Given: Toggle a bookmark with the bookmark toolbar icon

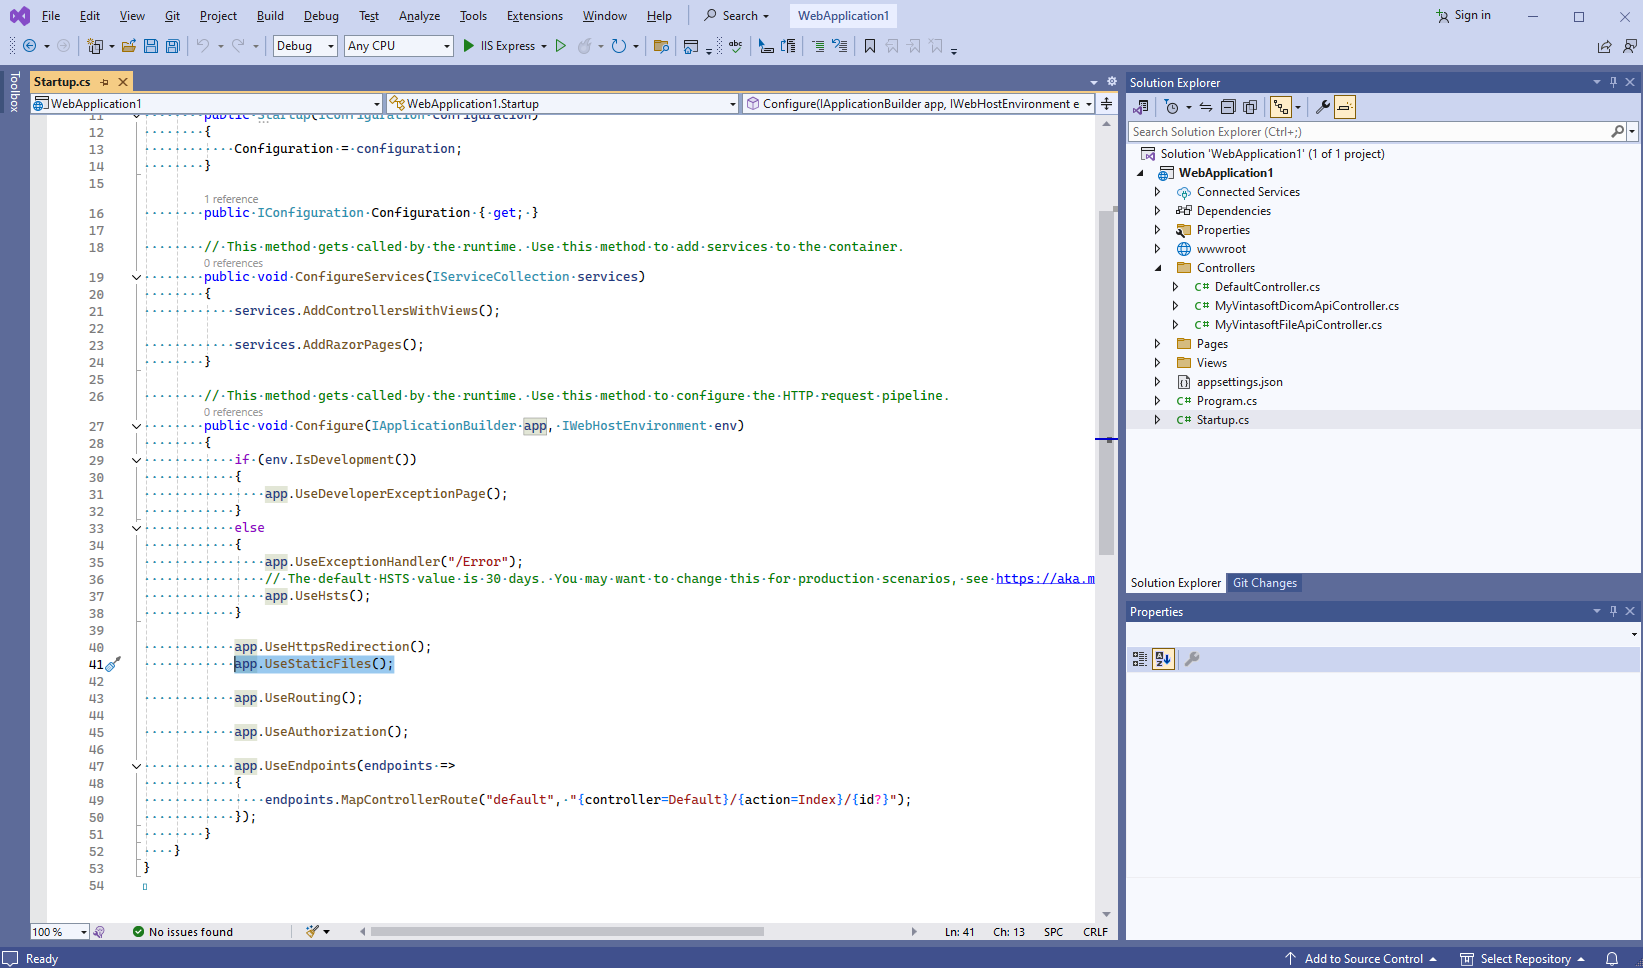Looking at the screenshot, I should click(869, 46).
